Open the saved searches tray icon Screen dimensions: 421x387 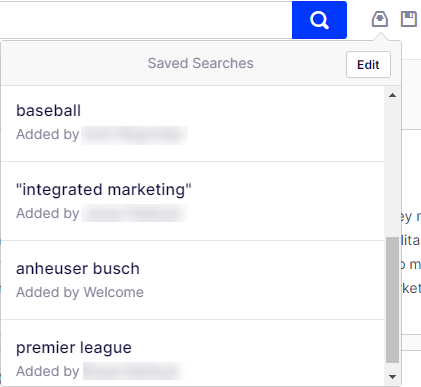pyautogui.click(x=380, y=19)
